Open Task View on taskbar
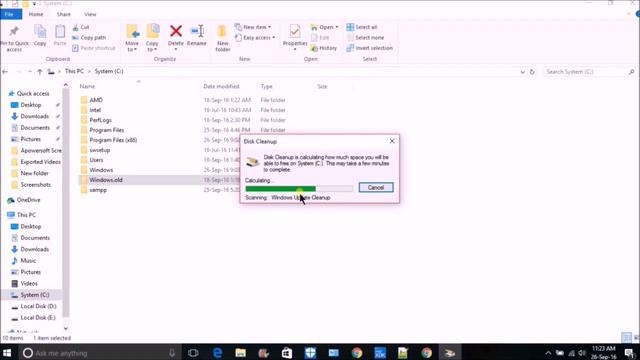640x360 pixels. pyautogui.click(x=193, y=353)
